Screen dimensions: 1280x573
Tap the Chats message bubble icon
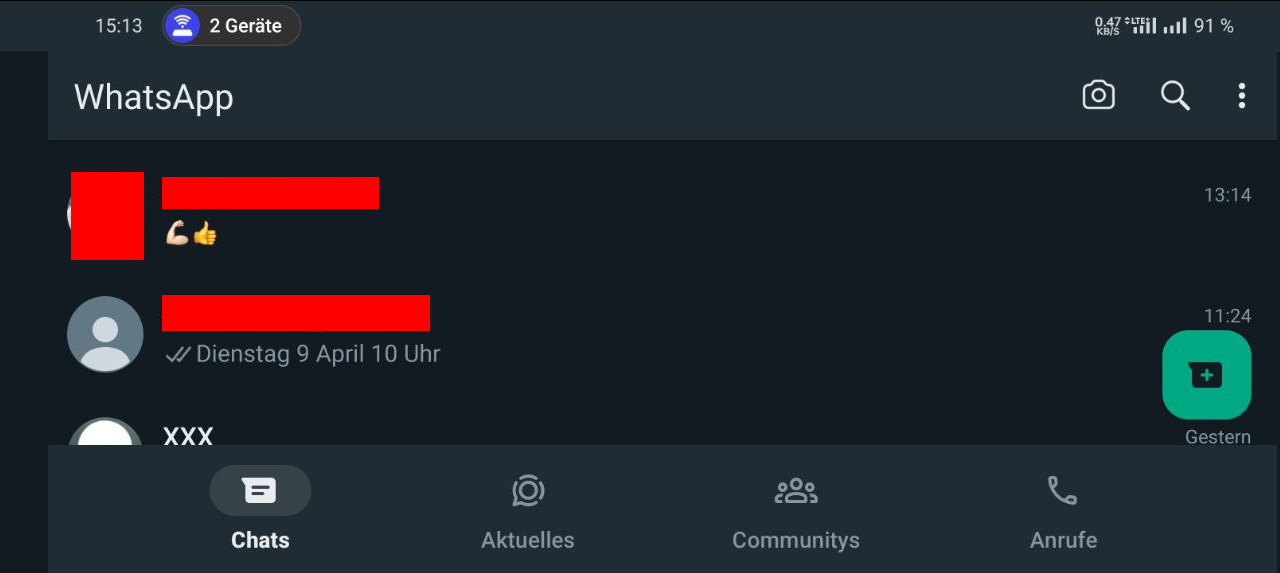260,491
